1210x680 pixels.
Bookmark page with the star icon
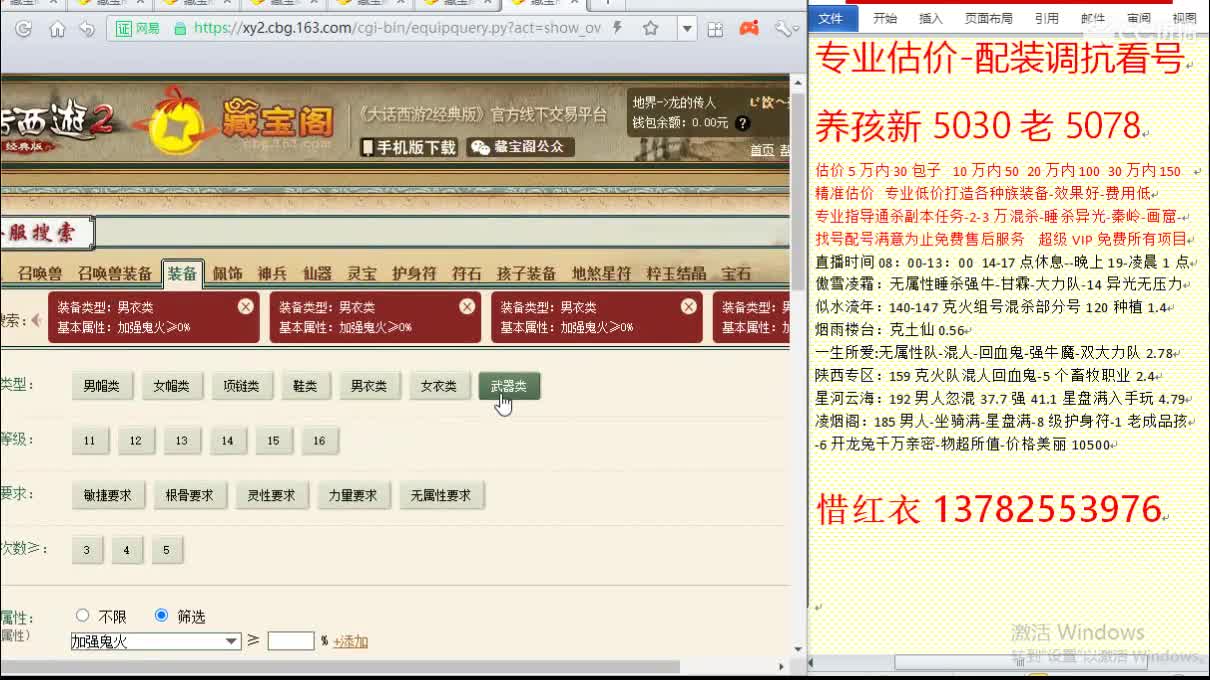click(x=651, y=28)
